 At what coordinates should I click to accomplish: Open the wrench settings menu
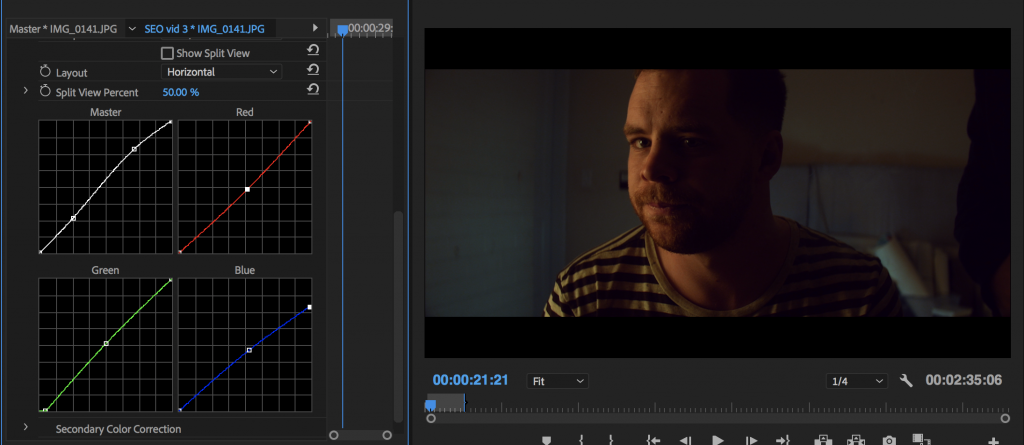click(906, 380)
